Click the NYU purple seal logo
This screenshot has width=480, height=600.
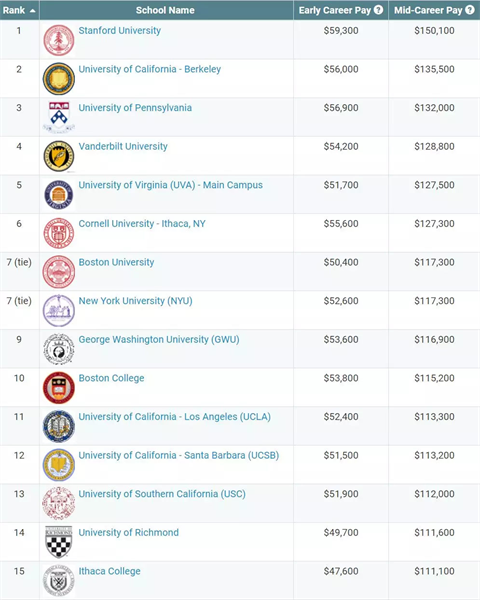[x=59, y=310]
